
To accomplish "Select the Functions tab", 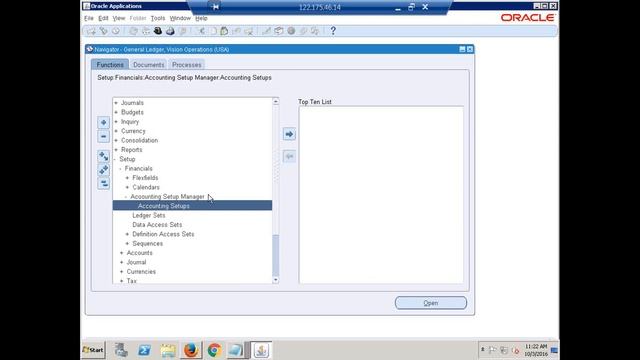I will click(110, 64).
